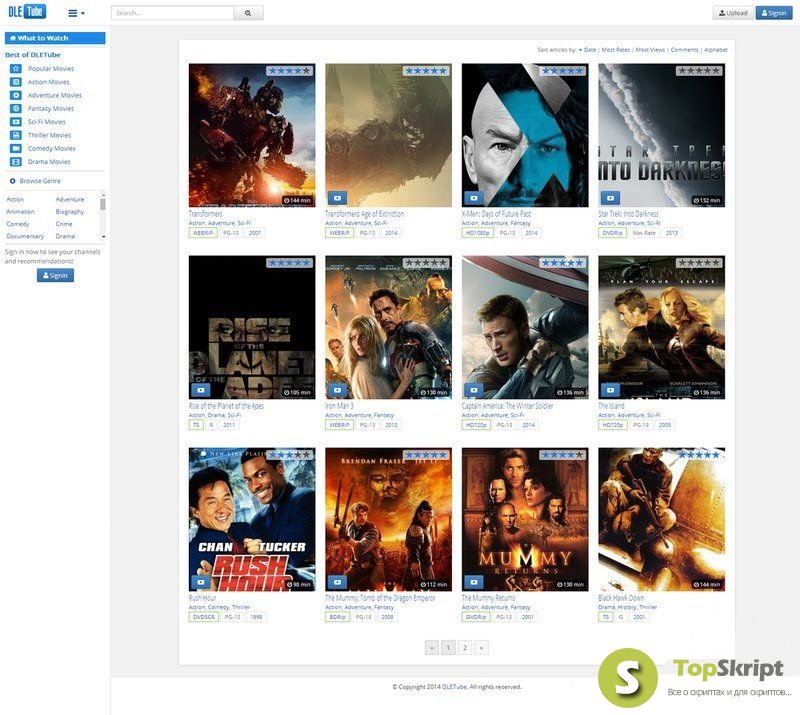Click the Browse Genre circle icon
Viewport: 800px width, 715px height.
tap(13, 181)
